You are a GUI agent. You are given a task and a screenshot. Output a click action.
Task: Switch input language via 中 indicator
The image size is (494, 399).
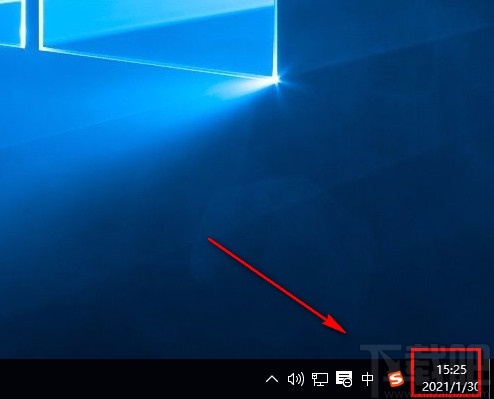[x=367, y=379]
